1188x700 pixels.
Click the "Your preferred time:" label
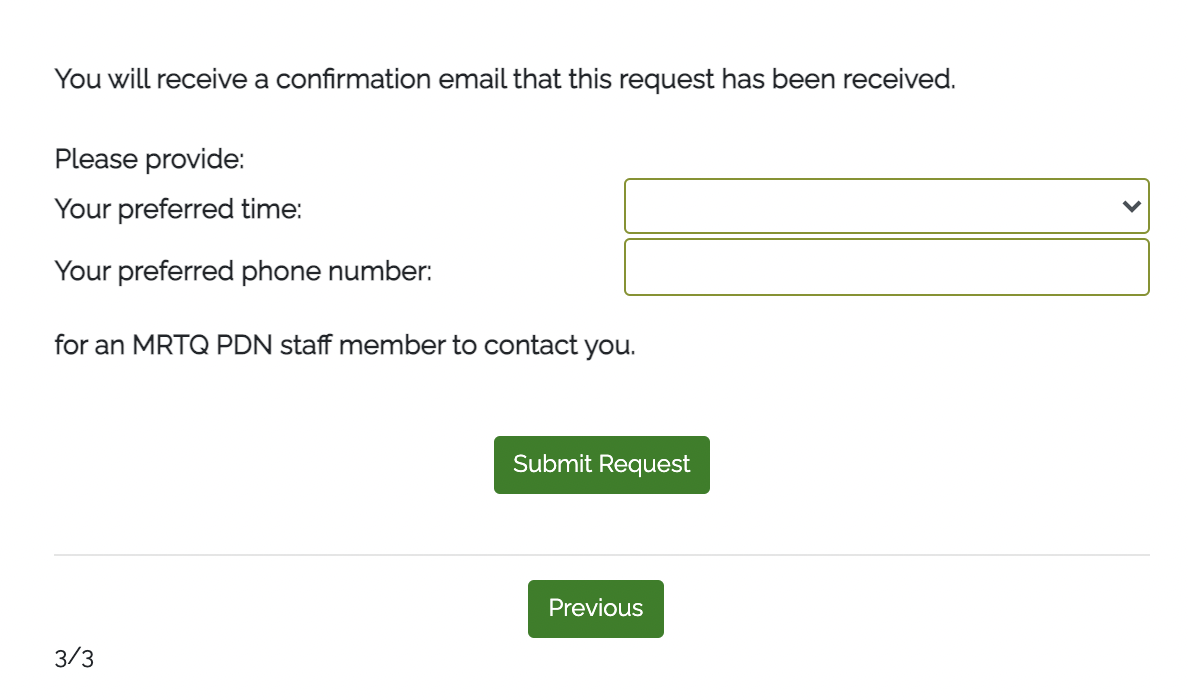[178, 210]
